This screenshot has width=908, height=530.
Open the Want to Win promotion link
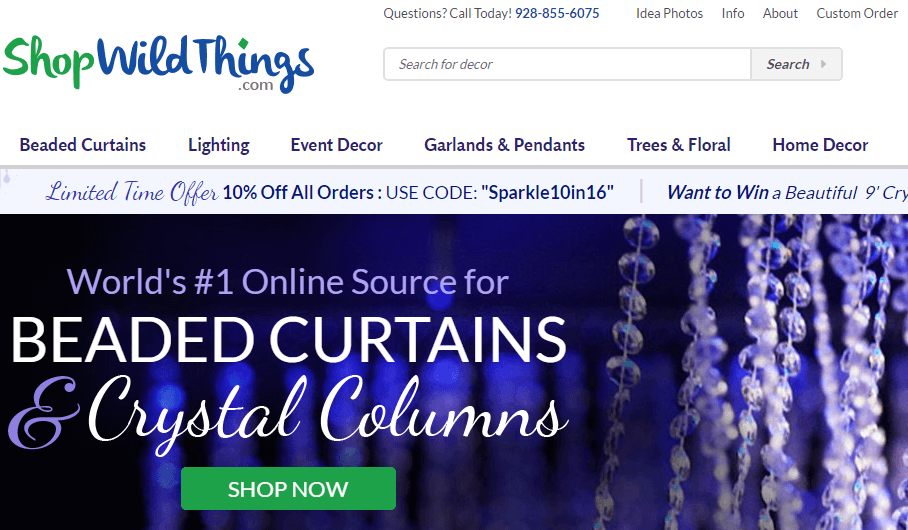(x=787, y=192)
